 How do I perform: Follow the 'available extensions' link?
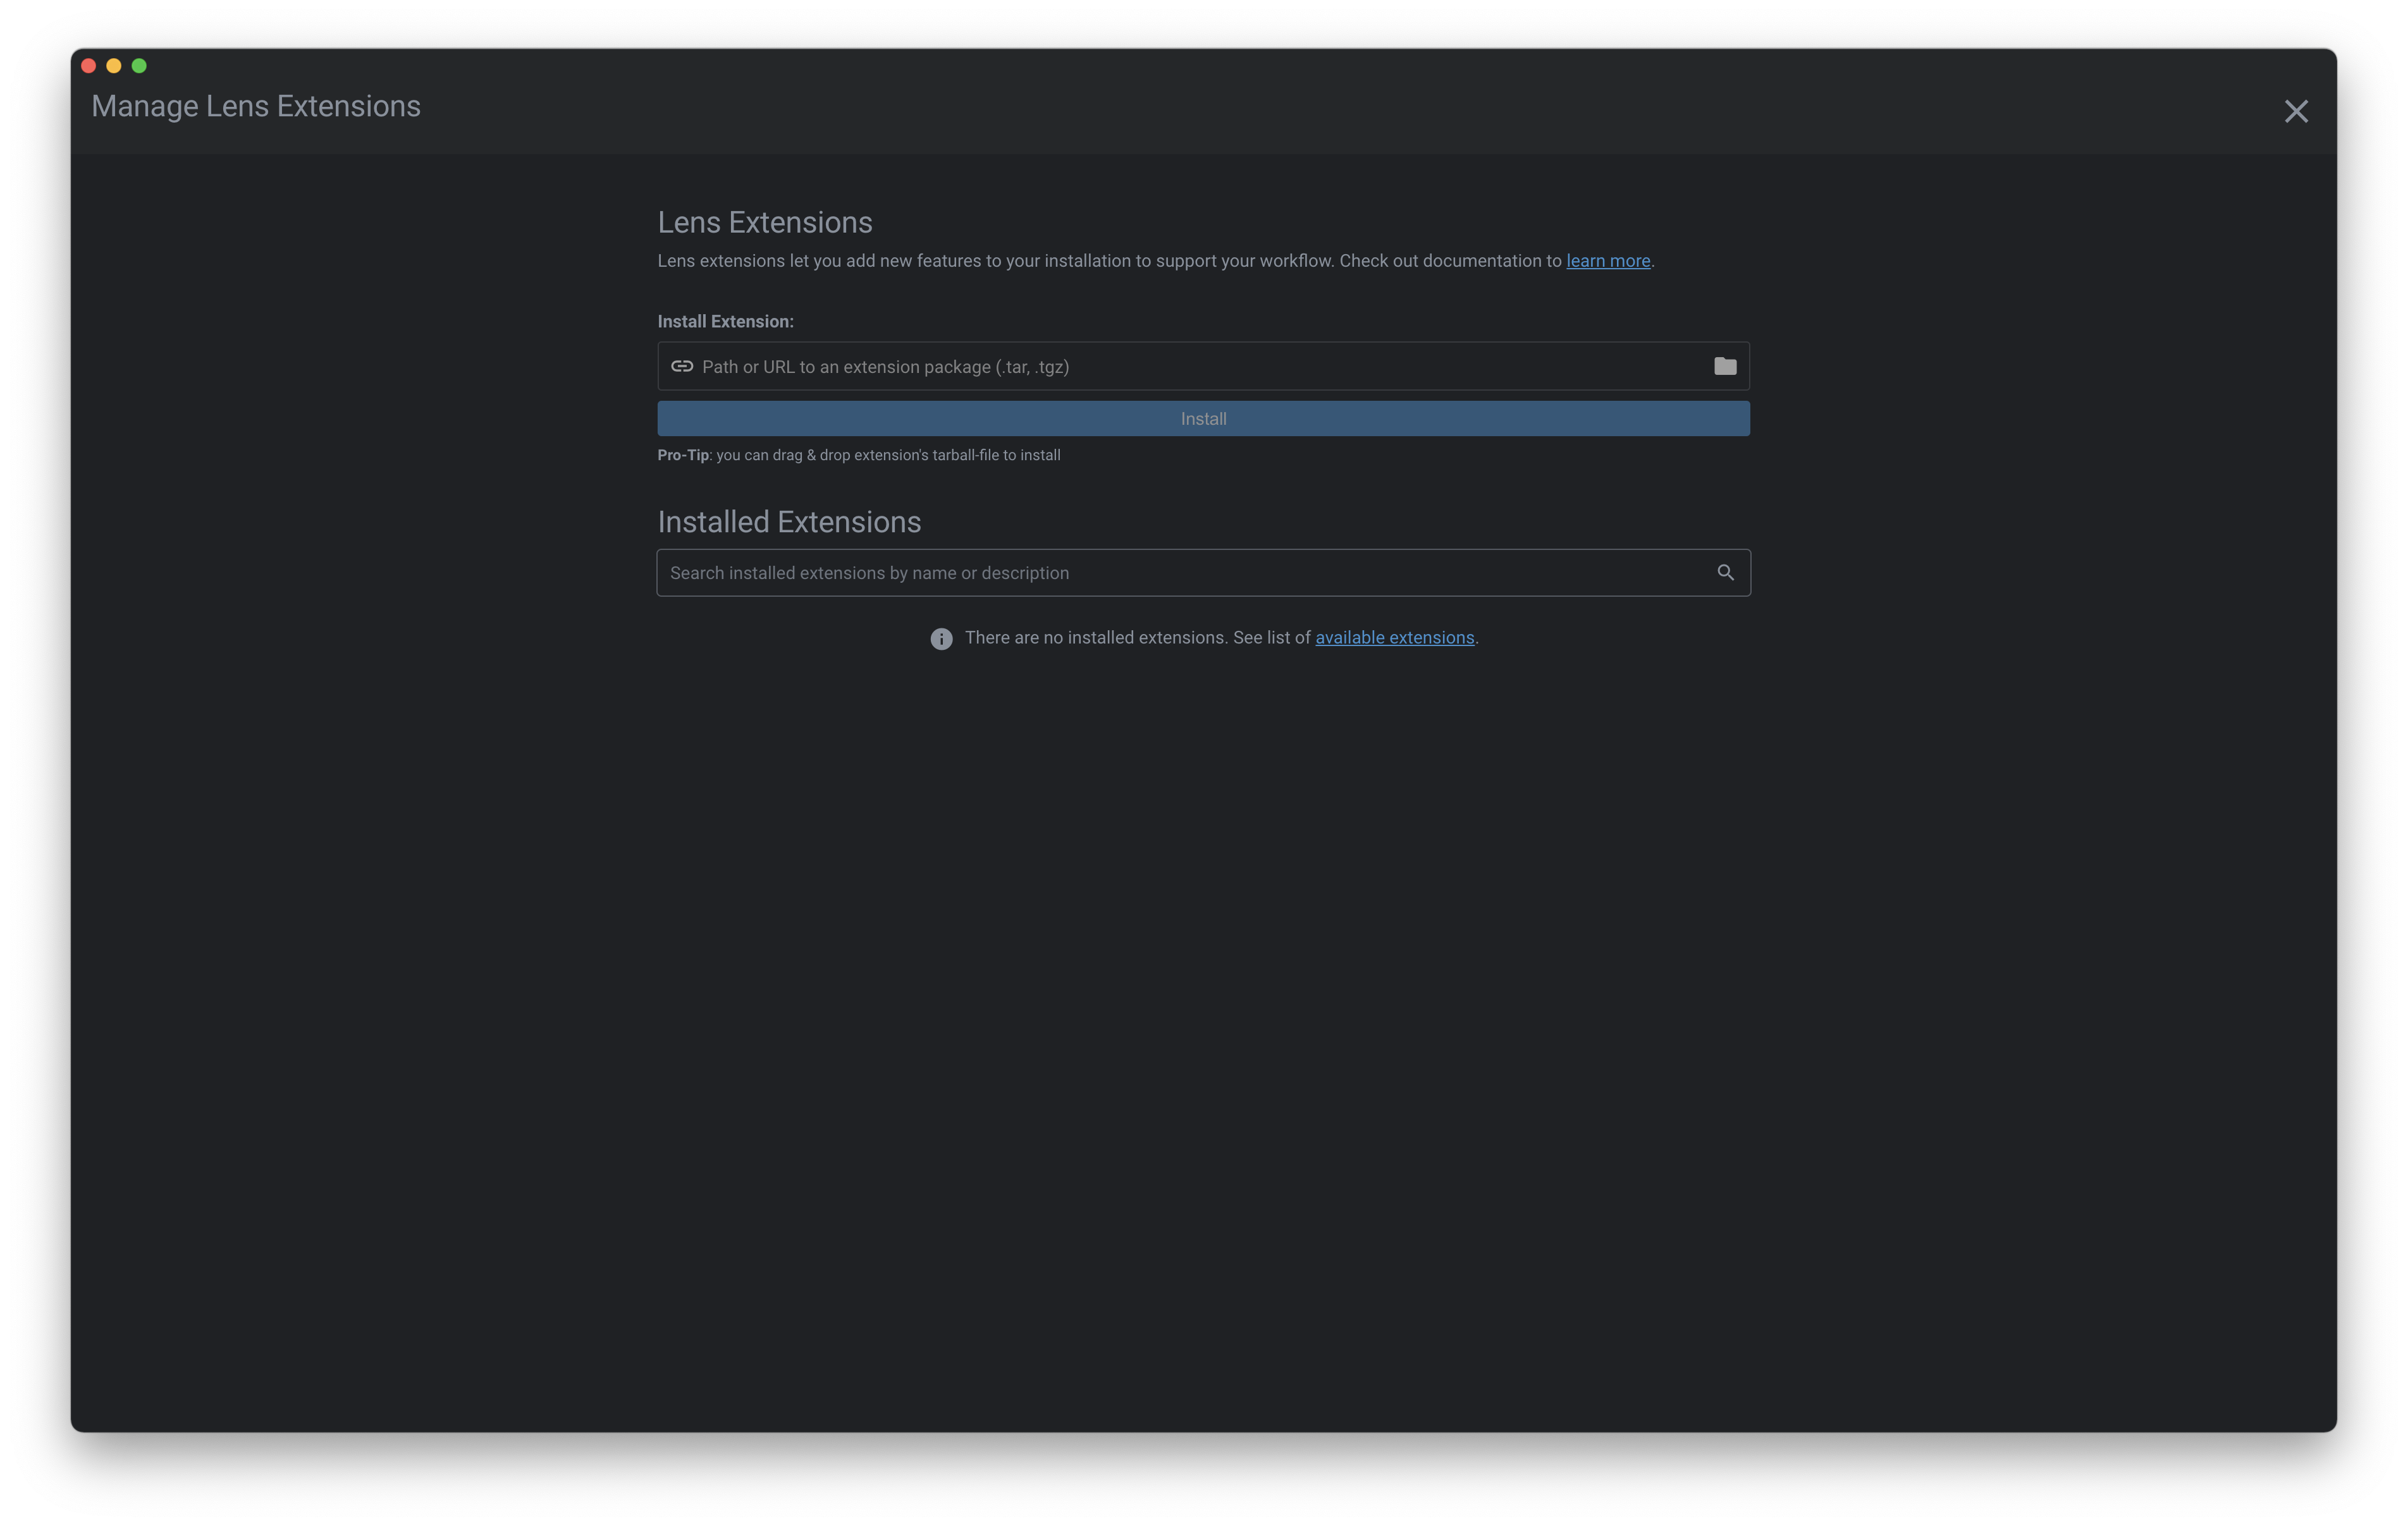click(1394, 638)
